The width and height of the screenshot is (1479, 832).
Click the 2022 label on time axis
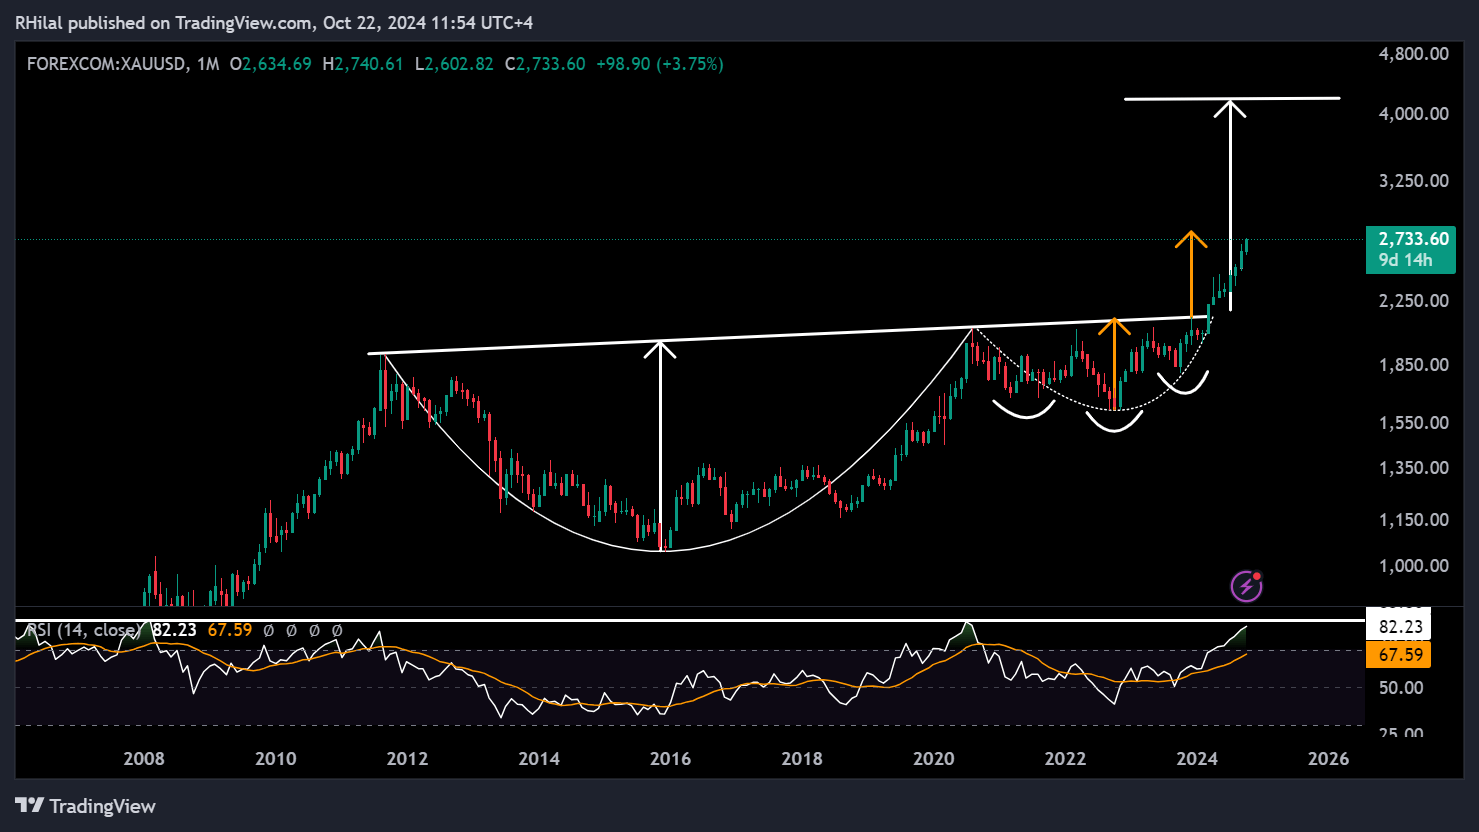(x=1066, y=759)
